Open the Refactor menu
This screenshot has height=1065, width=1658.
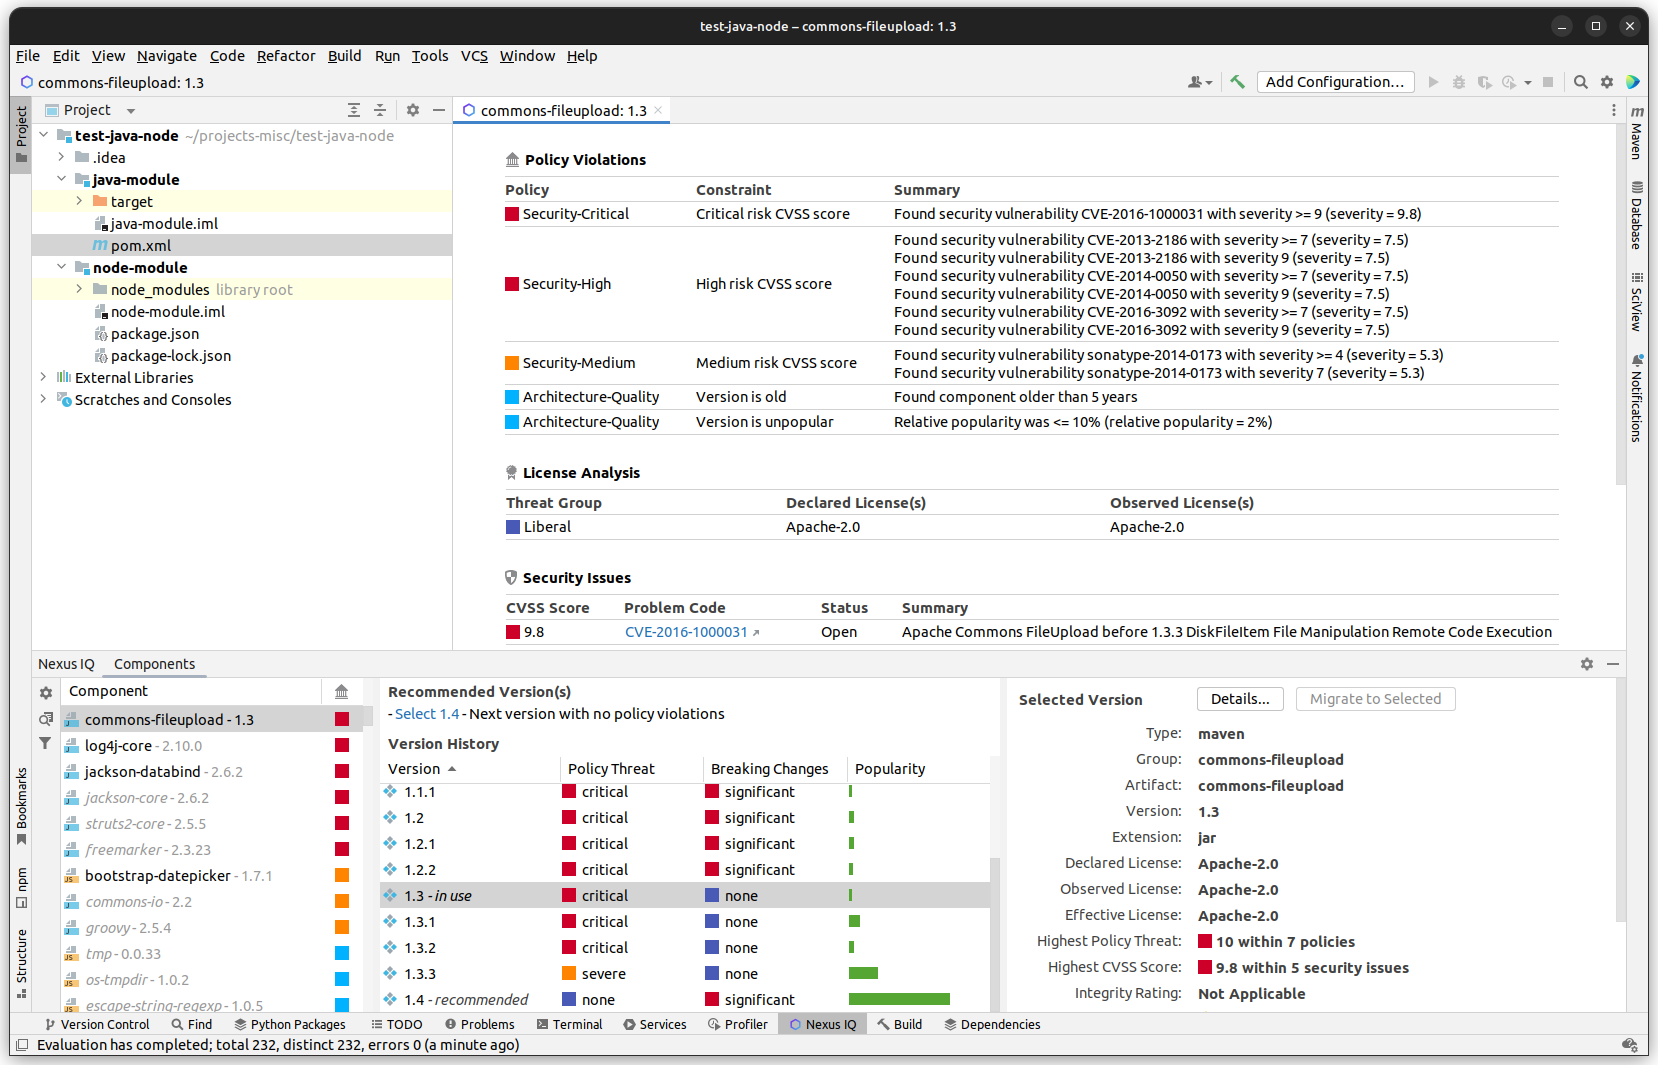pyautogui.click(x=286, y=56)
